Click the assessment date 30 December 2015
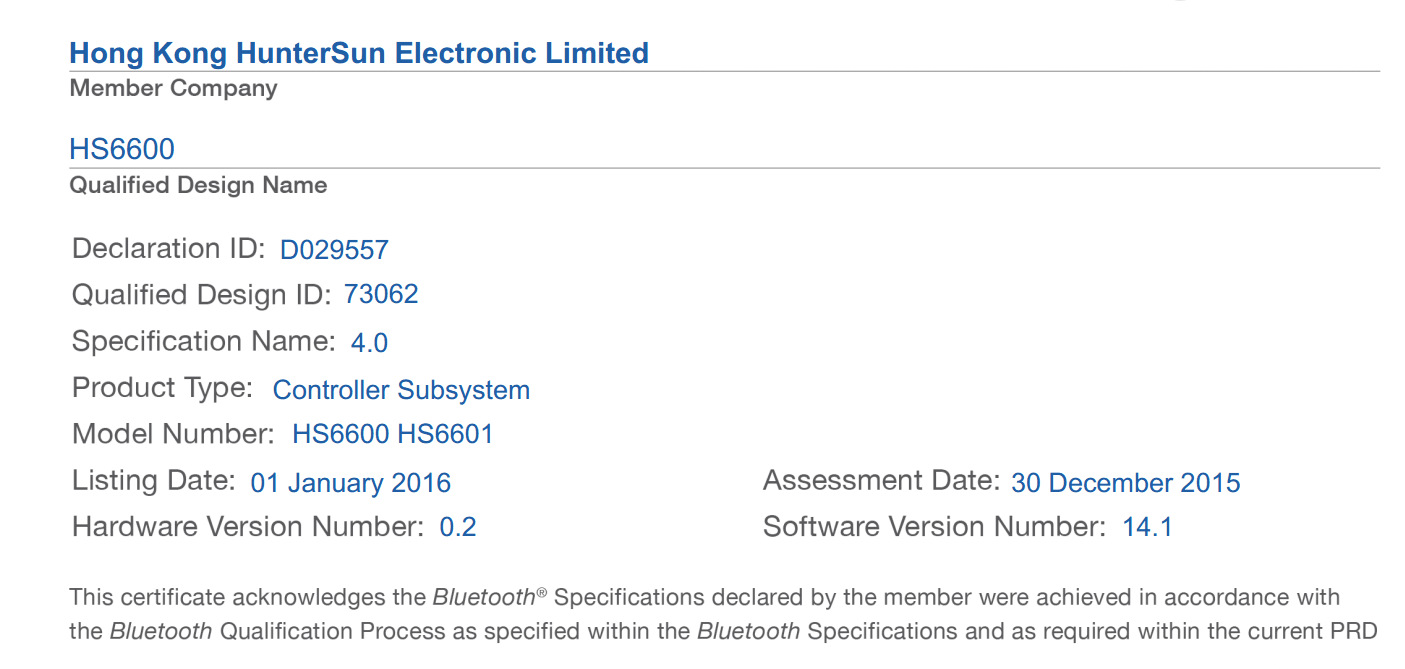 (1125, 484)
